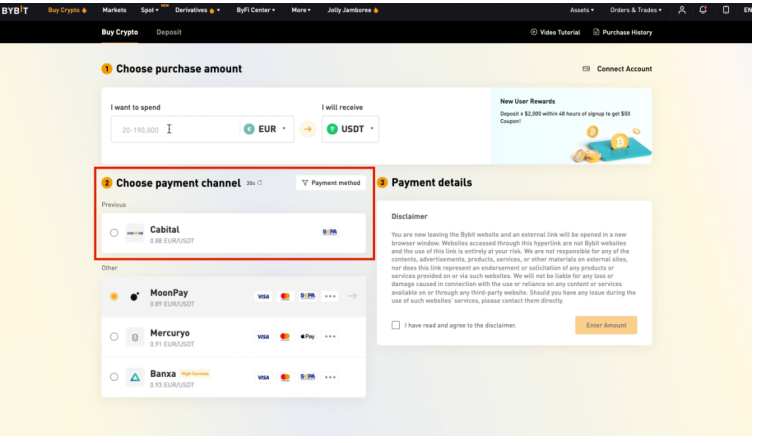Click the MoonPay provider logo
The width and height of the screenshot is (759, 443).
point(135,296)
